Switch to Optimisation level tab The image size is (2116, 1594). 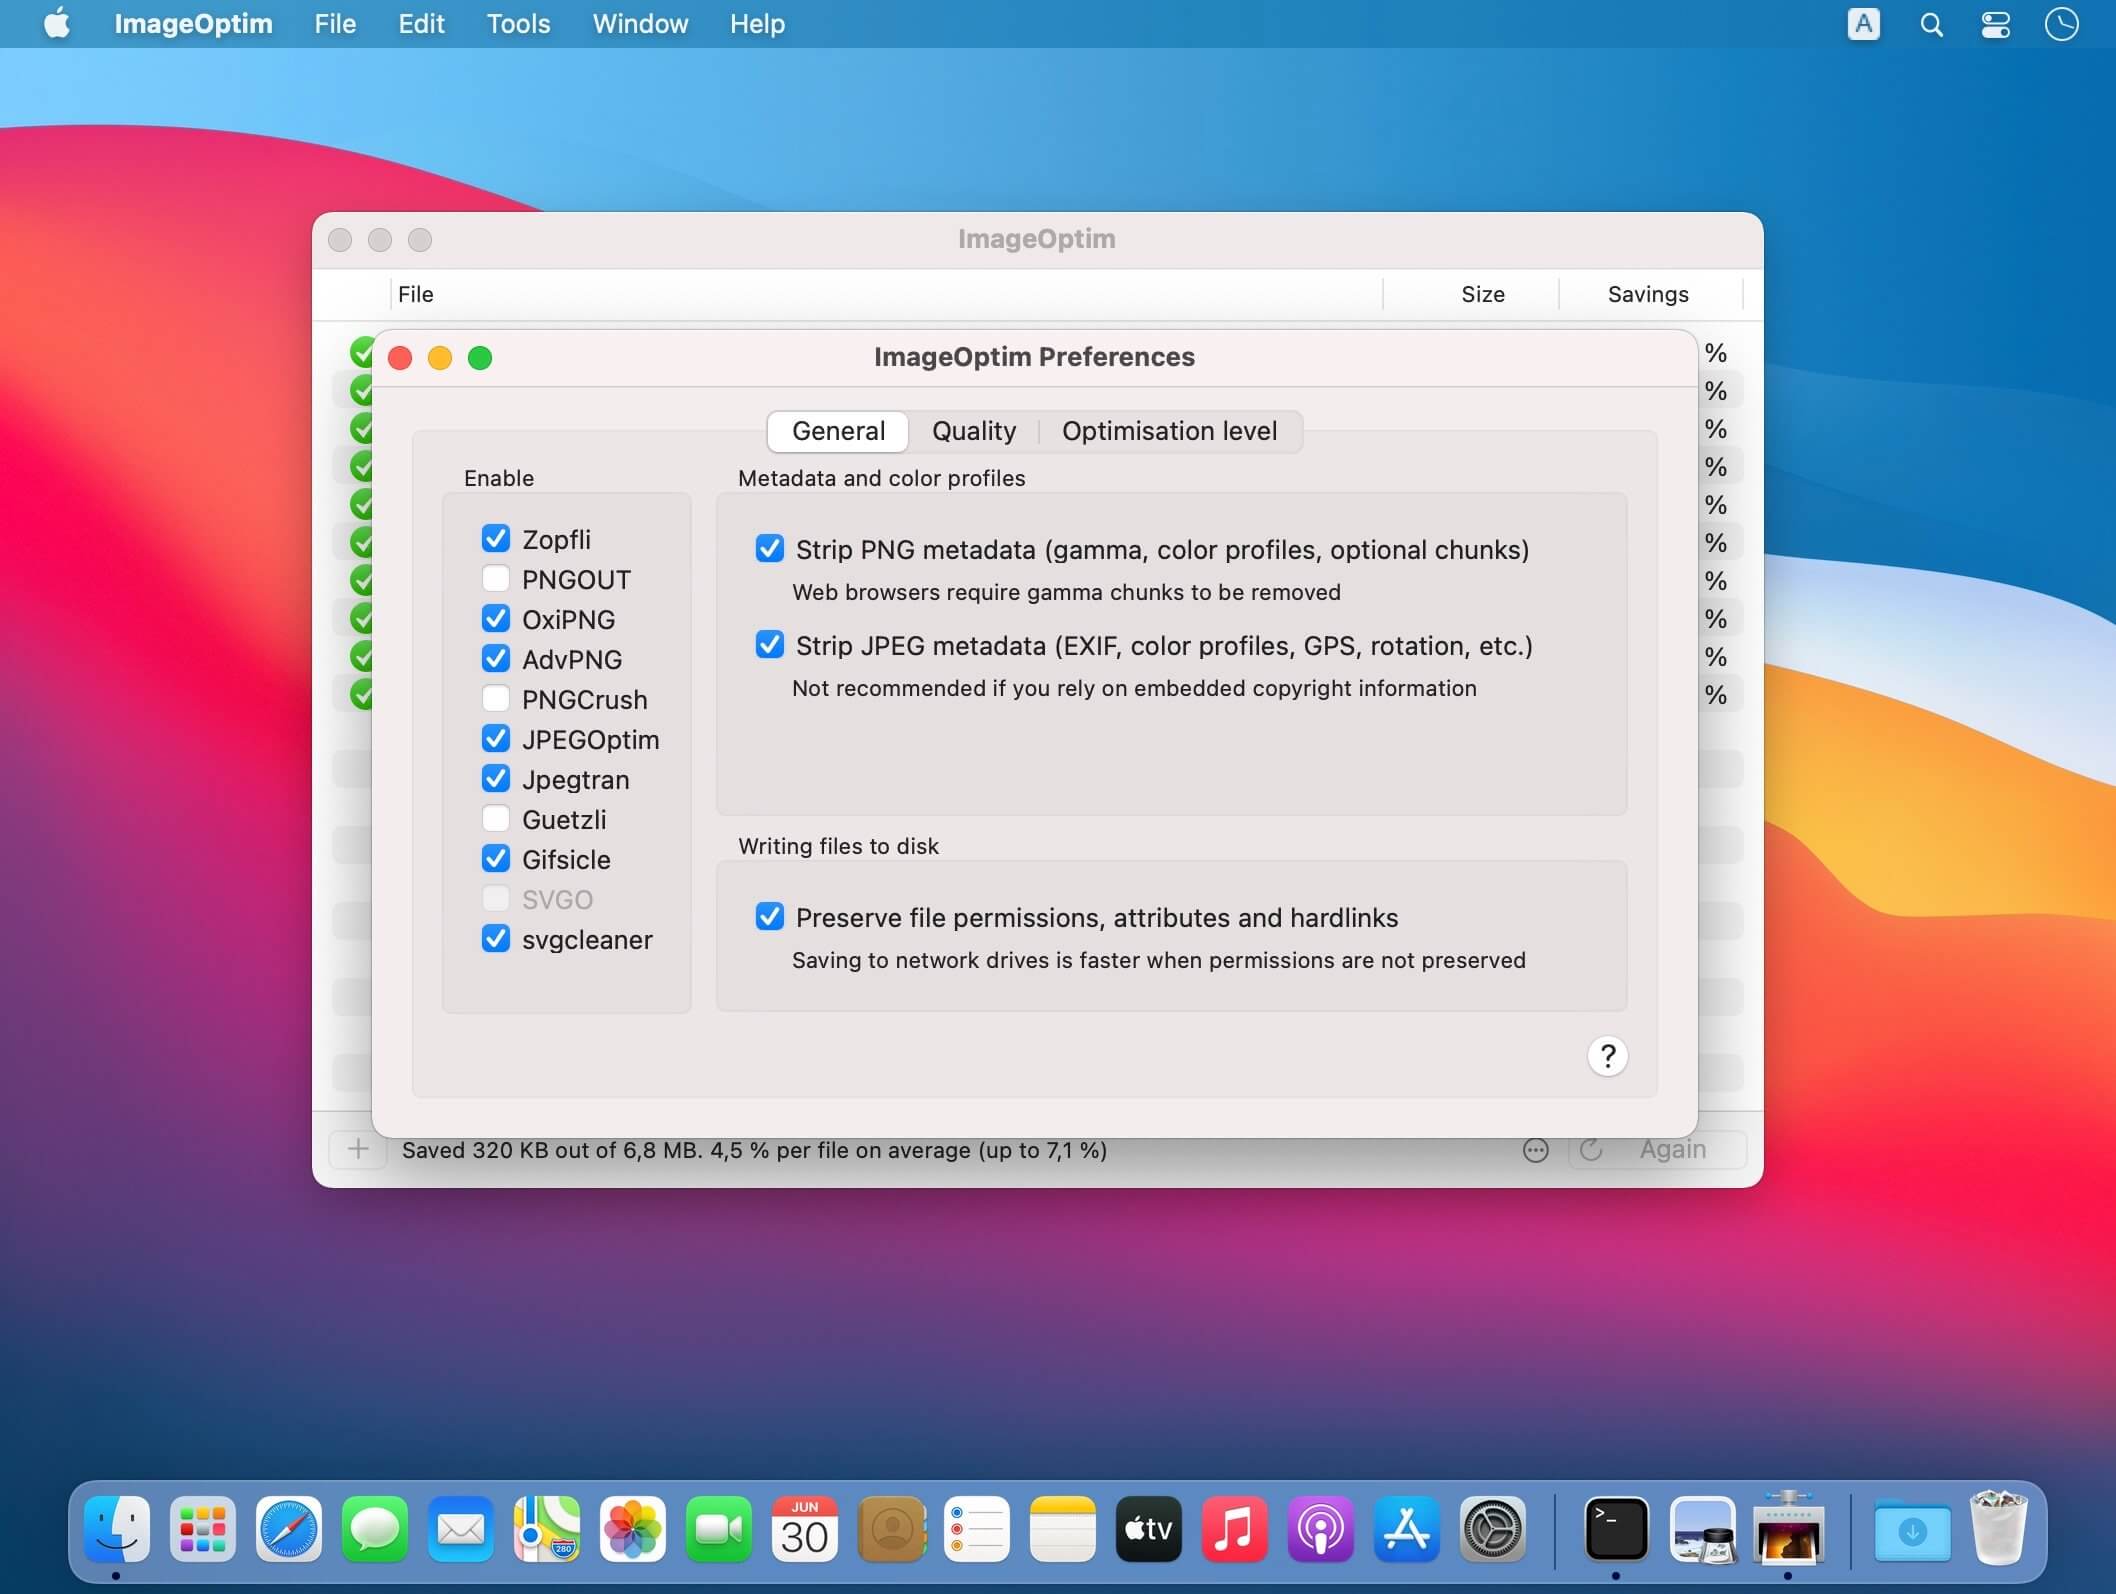click(x=1169, y=431)
